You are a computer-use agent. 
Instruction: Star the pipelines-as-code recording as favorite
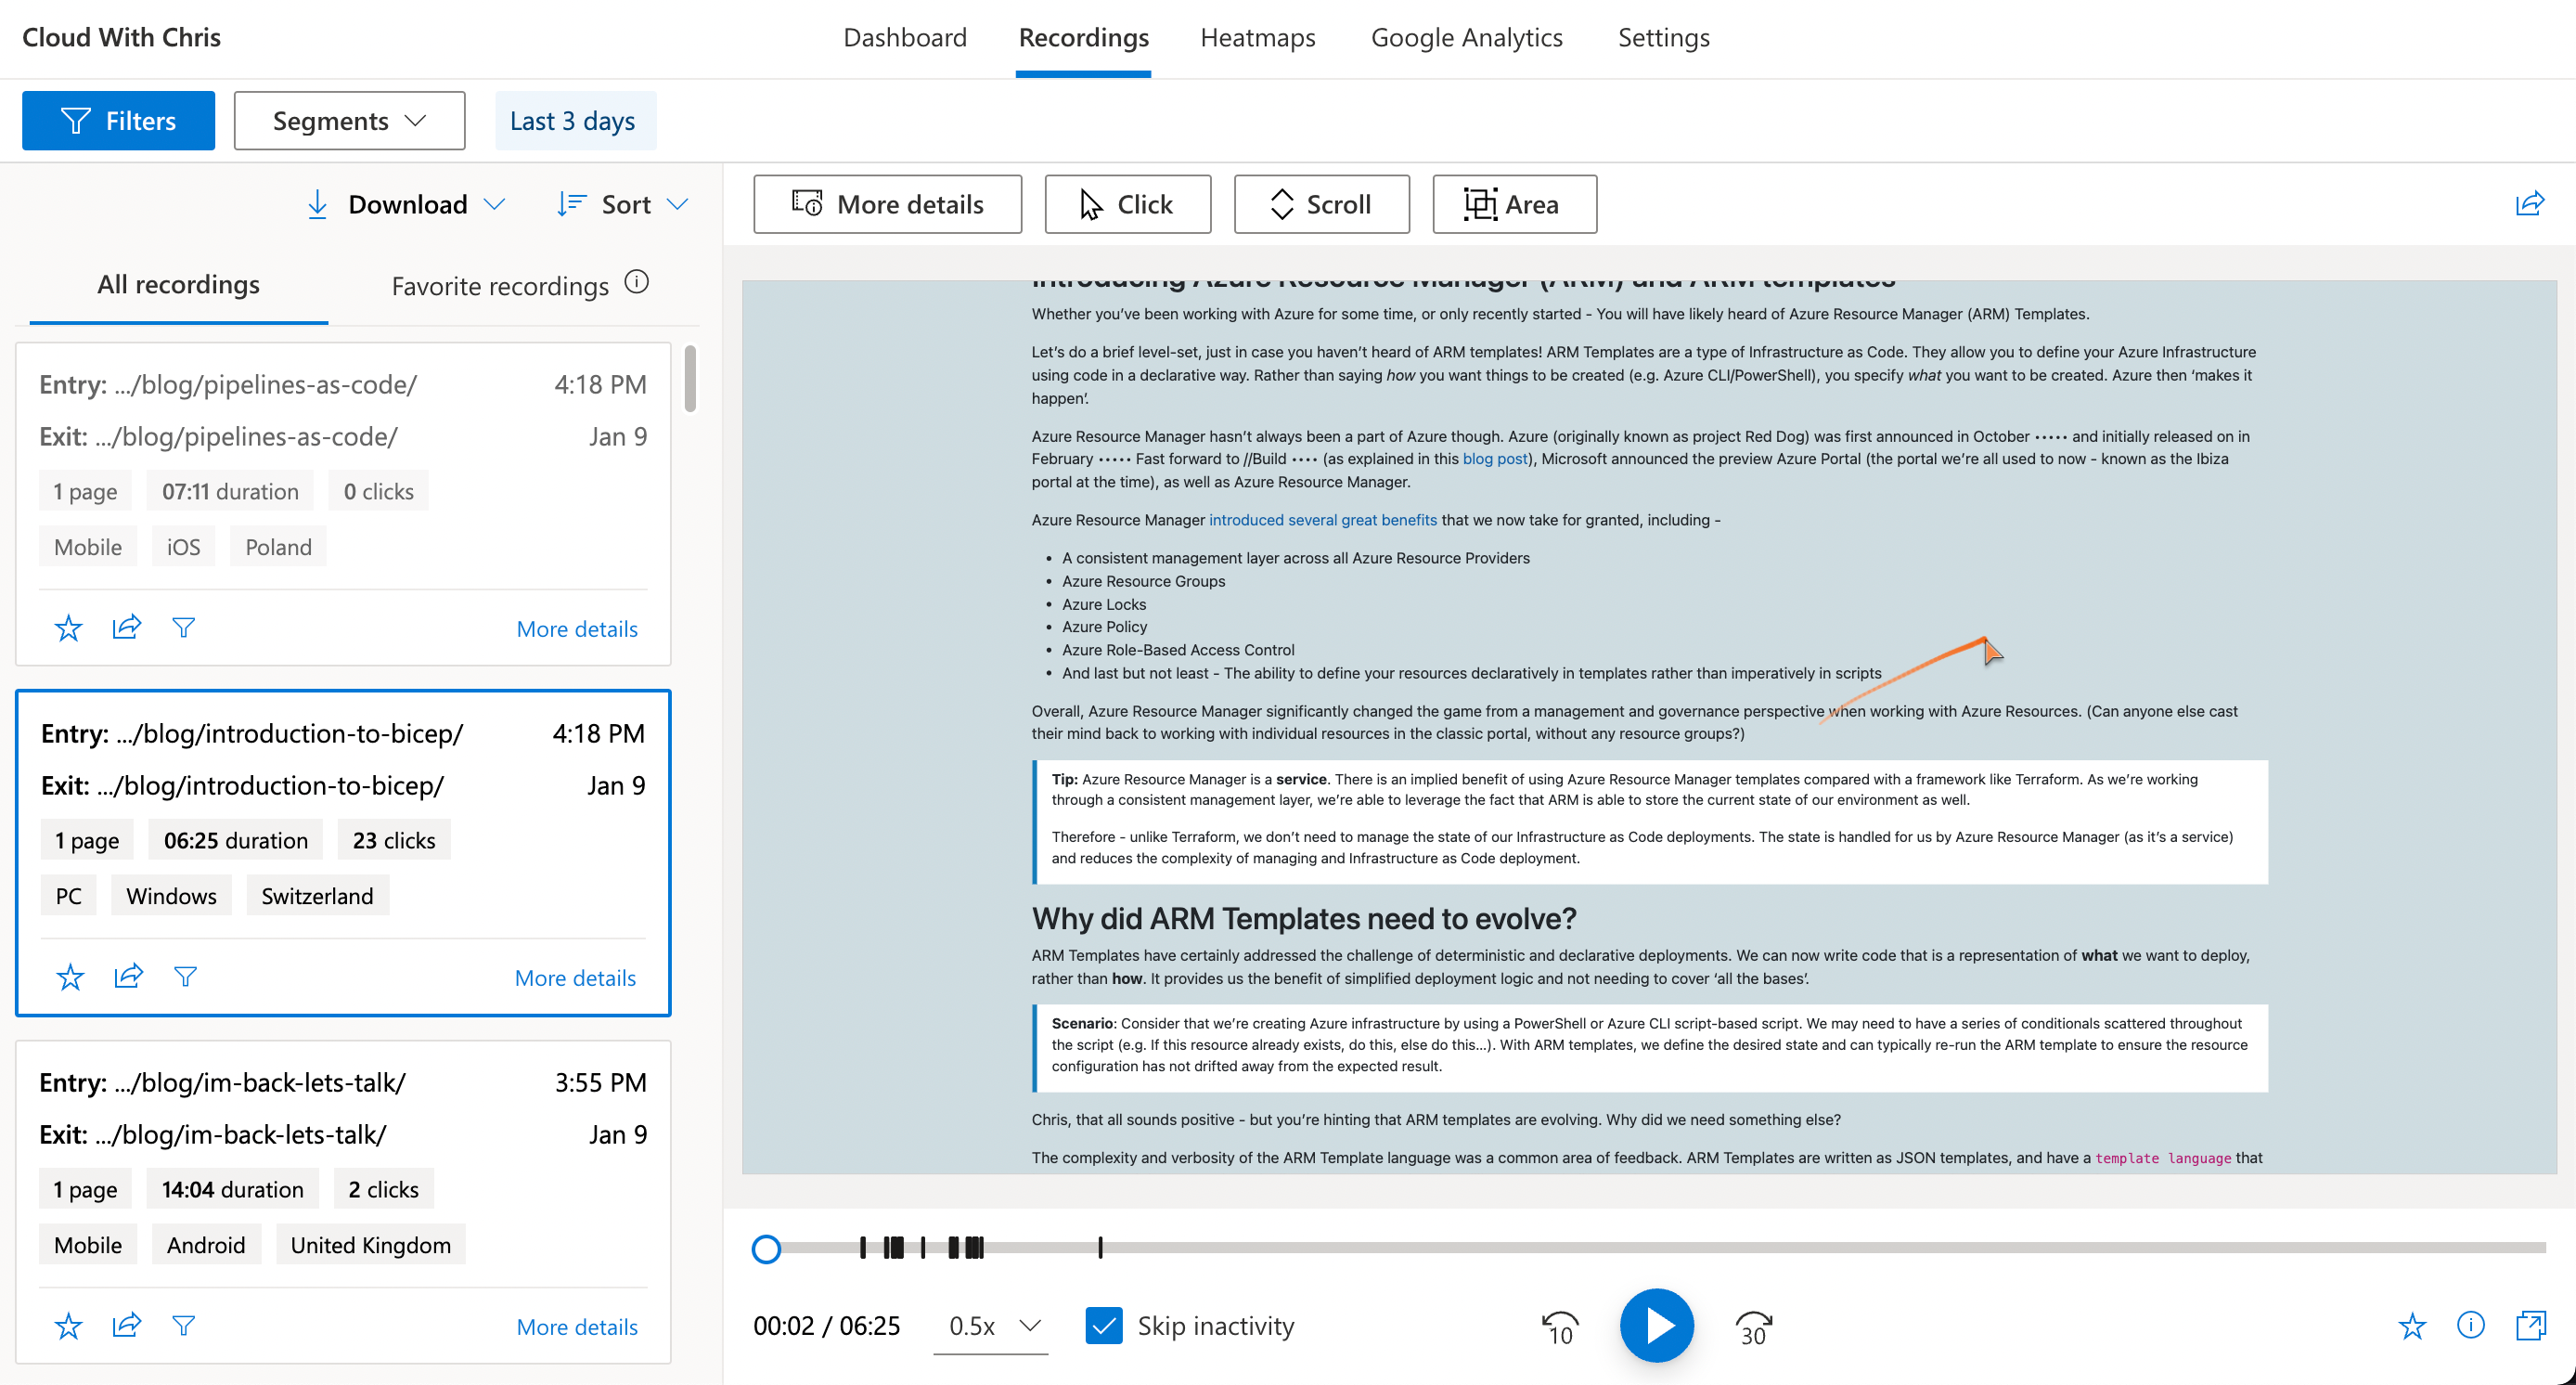coord(67,627)
